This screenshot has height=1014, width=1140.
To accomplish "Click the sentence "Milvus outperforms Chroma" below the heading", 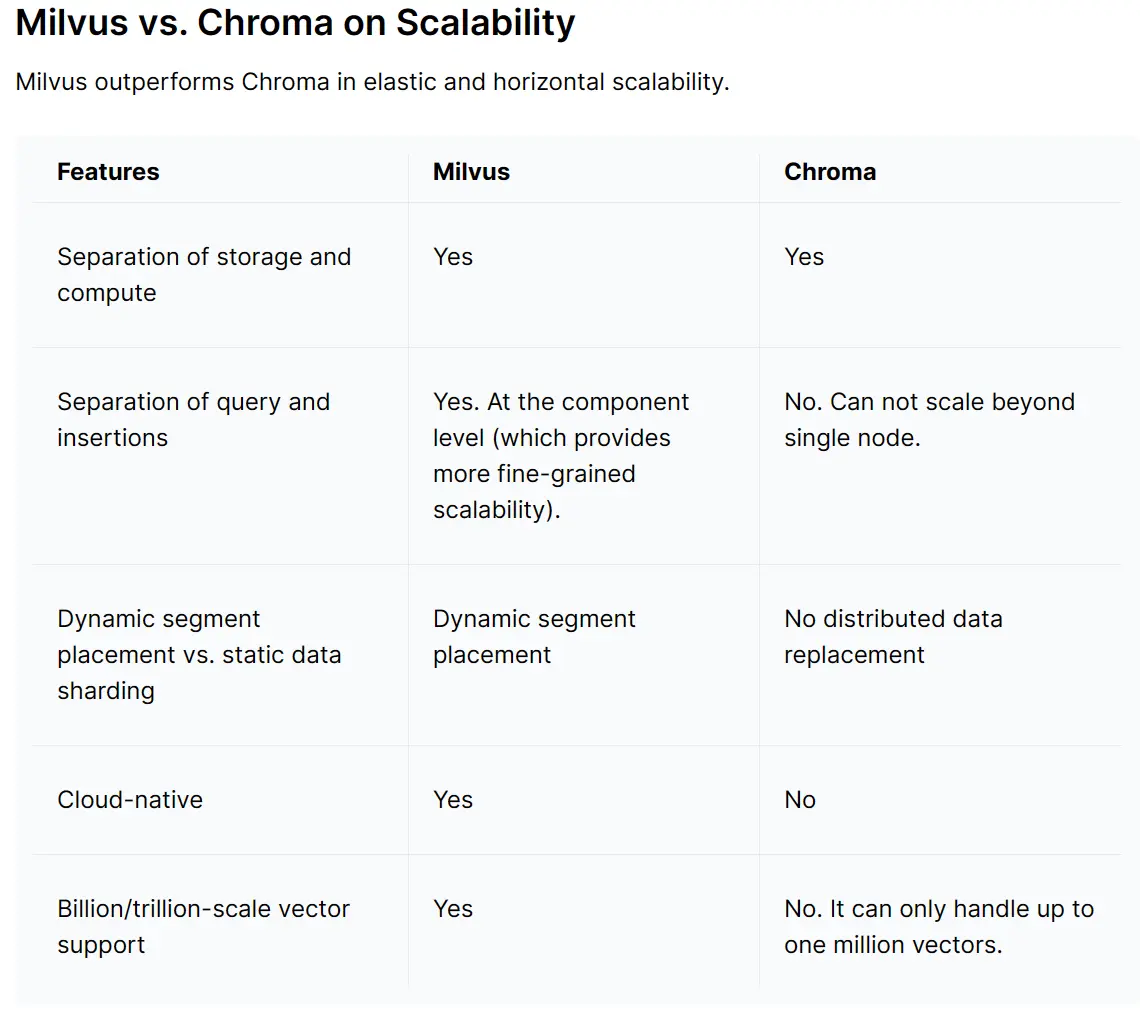I will pyautogui.click(x=372, y=82).
